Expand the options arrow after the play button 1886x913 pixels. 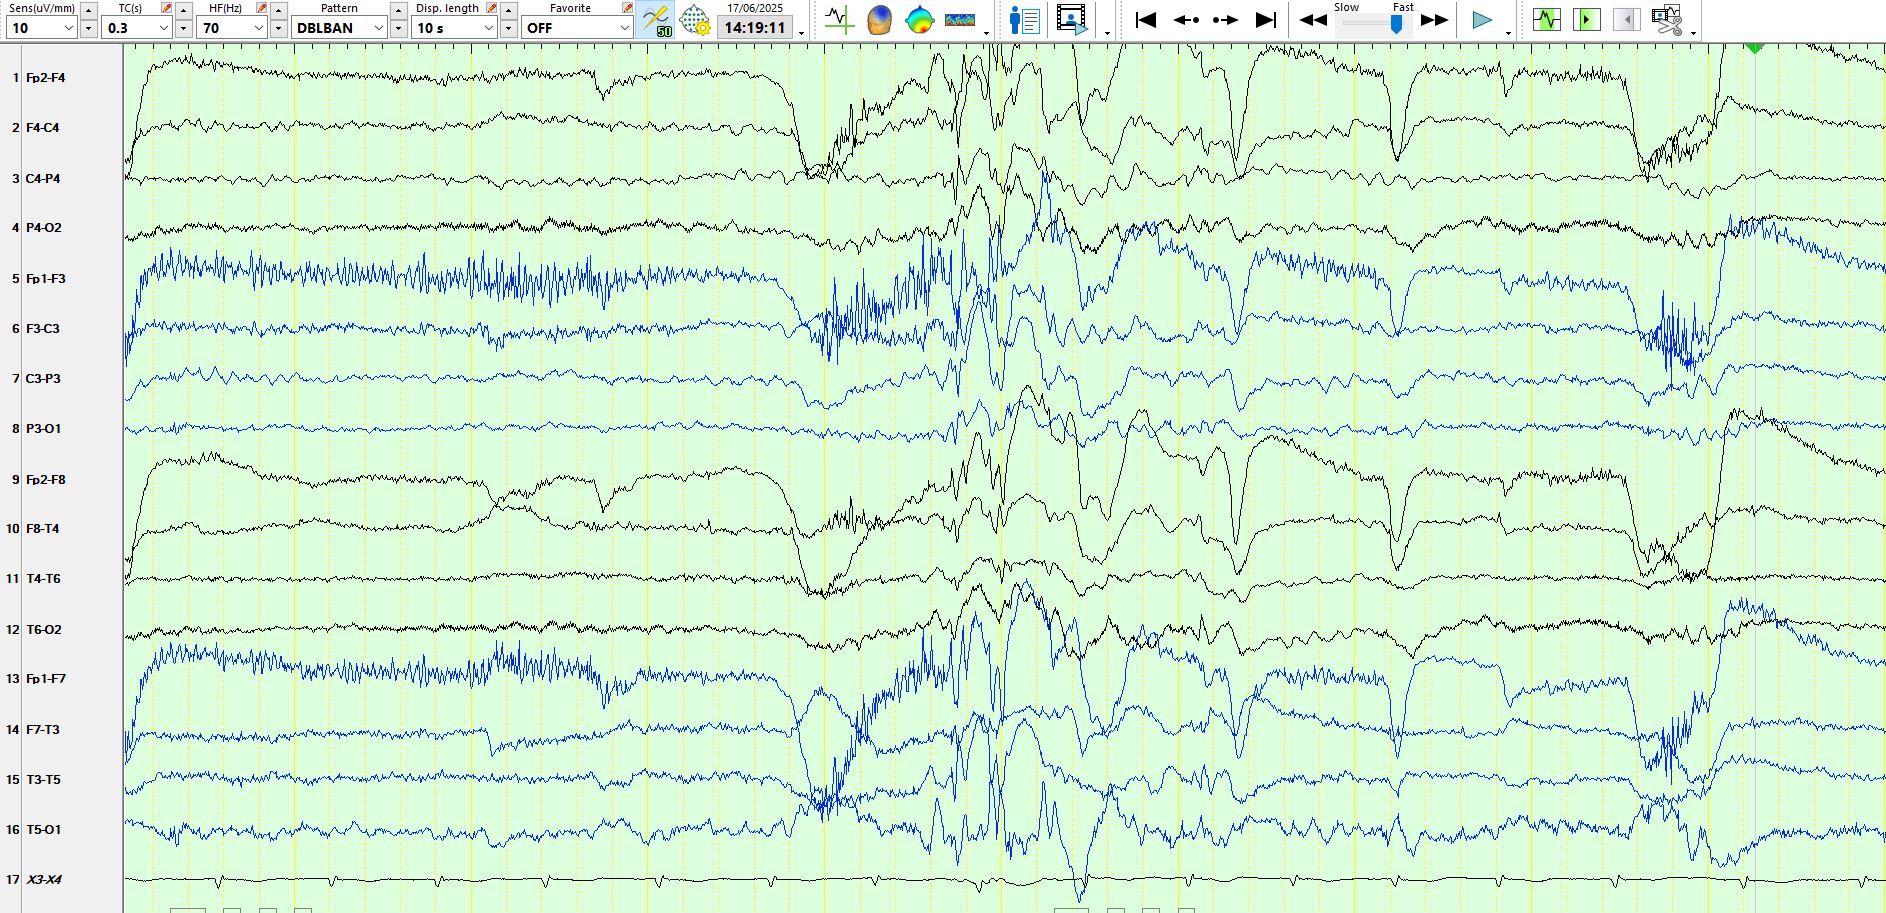[1508, 33]
